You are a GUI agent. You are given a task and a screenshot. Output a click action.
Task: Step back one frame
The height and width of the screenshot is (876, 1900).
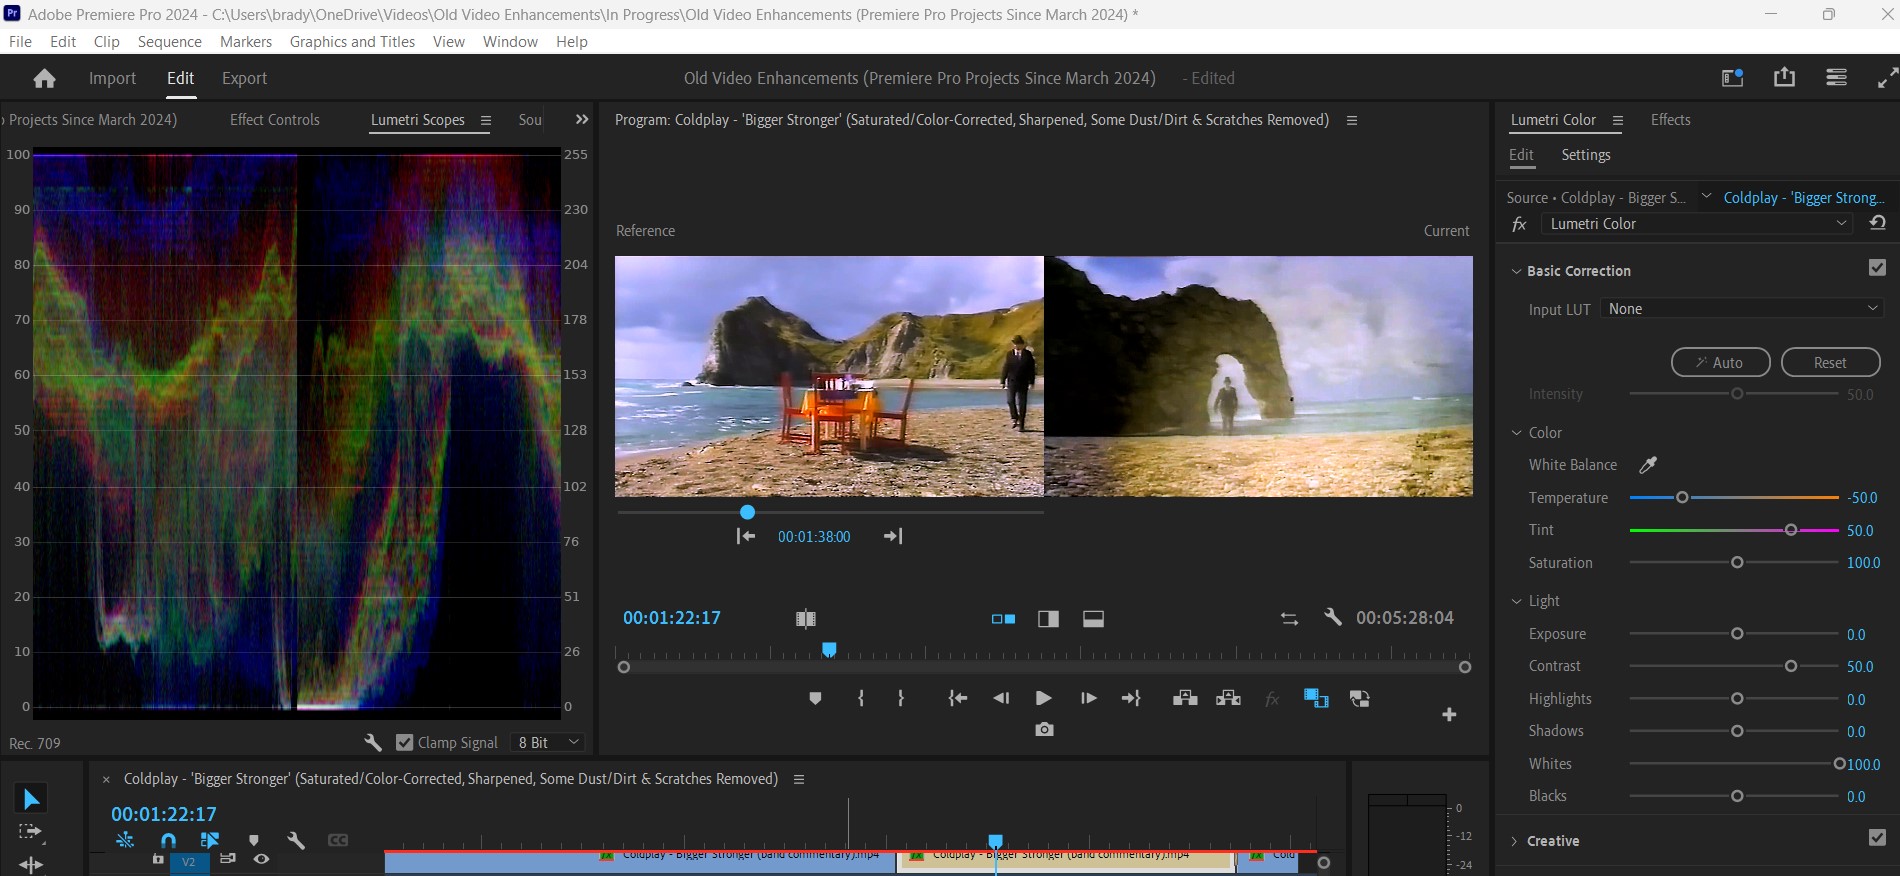pyautogui.click(x=1001, y=698)
